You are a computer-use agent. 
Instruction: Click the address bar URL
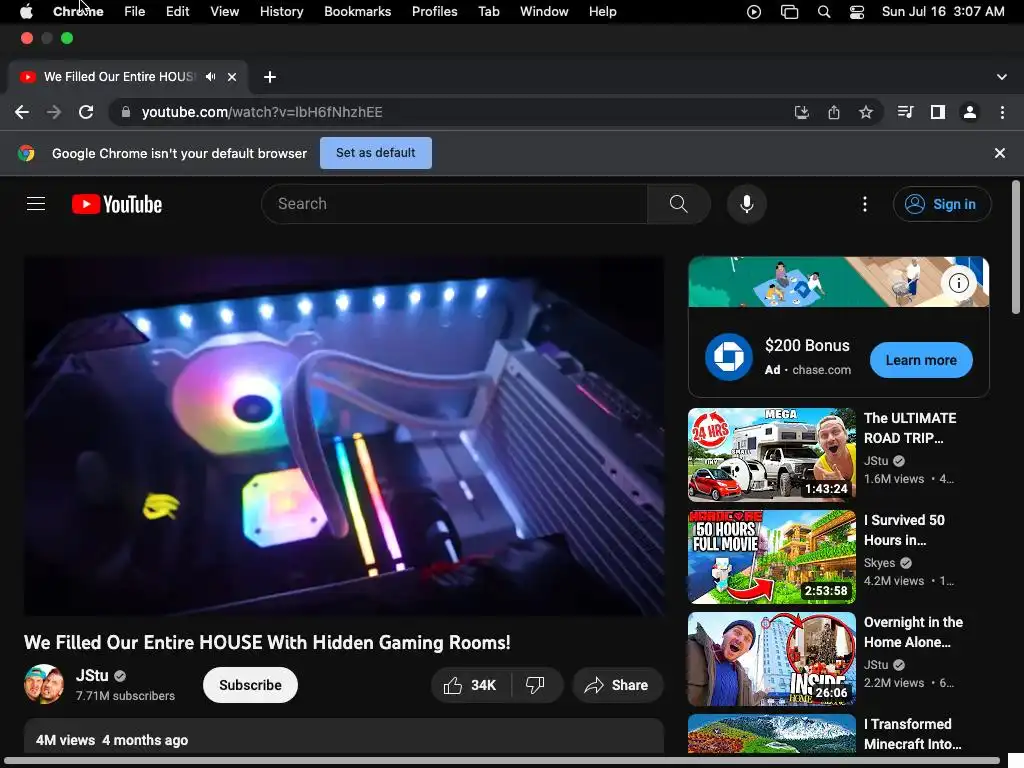[262, 112]
